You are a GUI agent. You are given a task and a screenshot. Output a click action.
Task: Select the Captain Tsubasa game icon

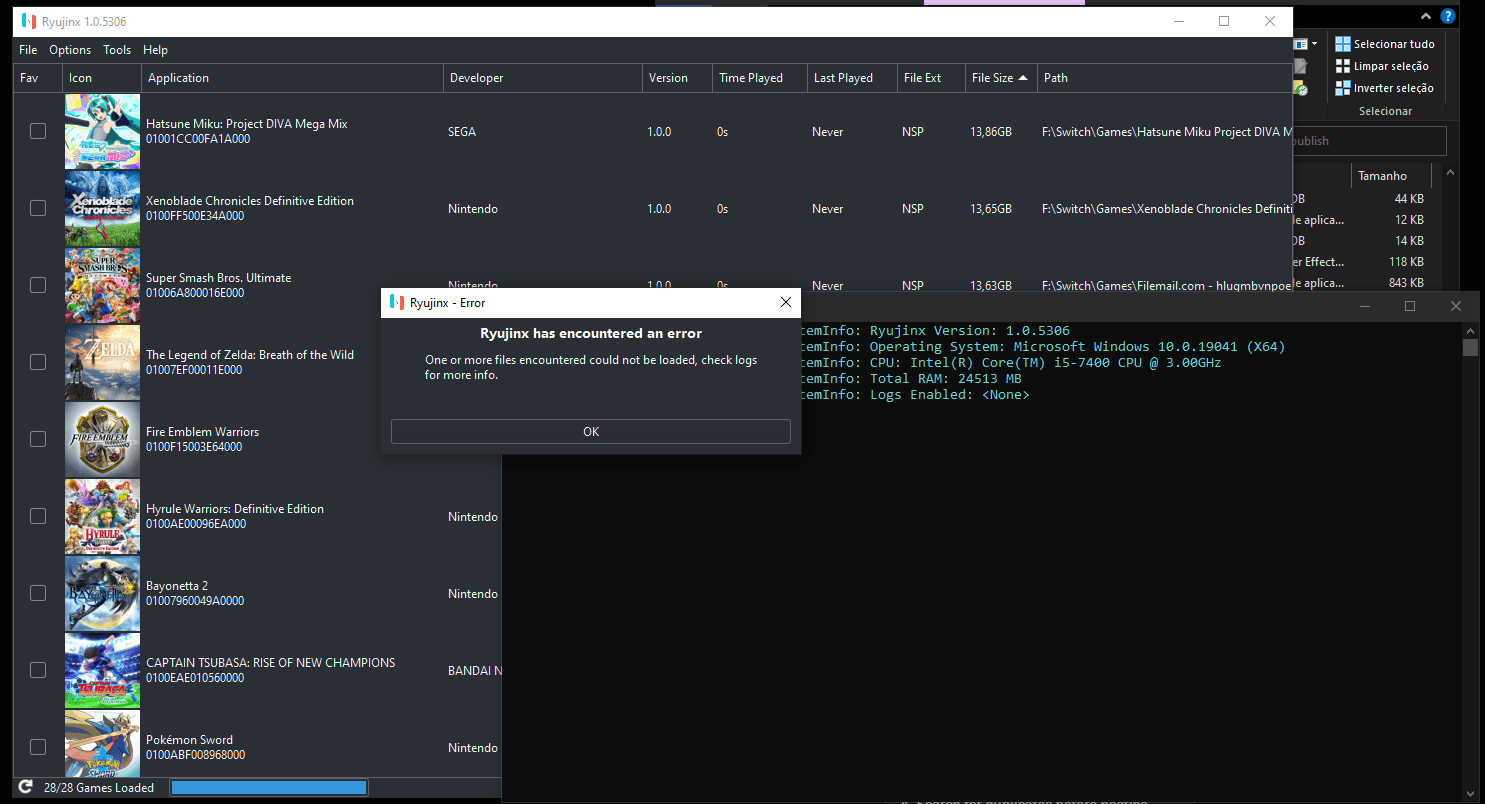point(102,671)
